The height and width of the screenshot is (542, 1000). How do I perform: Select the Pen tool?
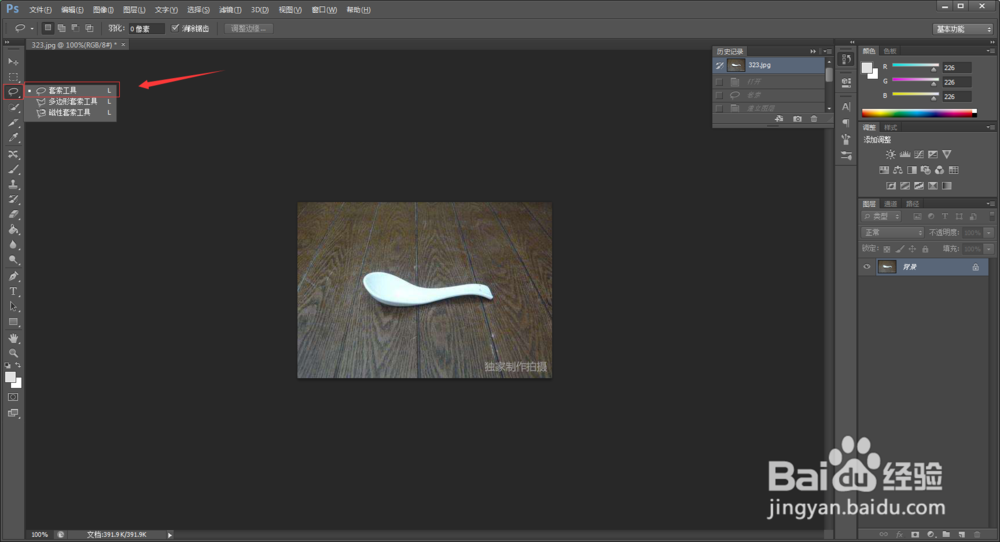[x=13, y=276]
